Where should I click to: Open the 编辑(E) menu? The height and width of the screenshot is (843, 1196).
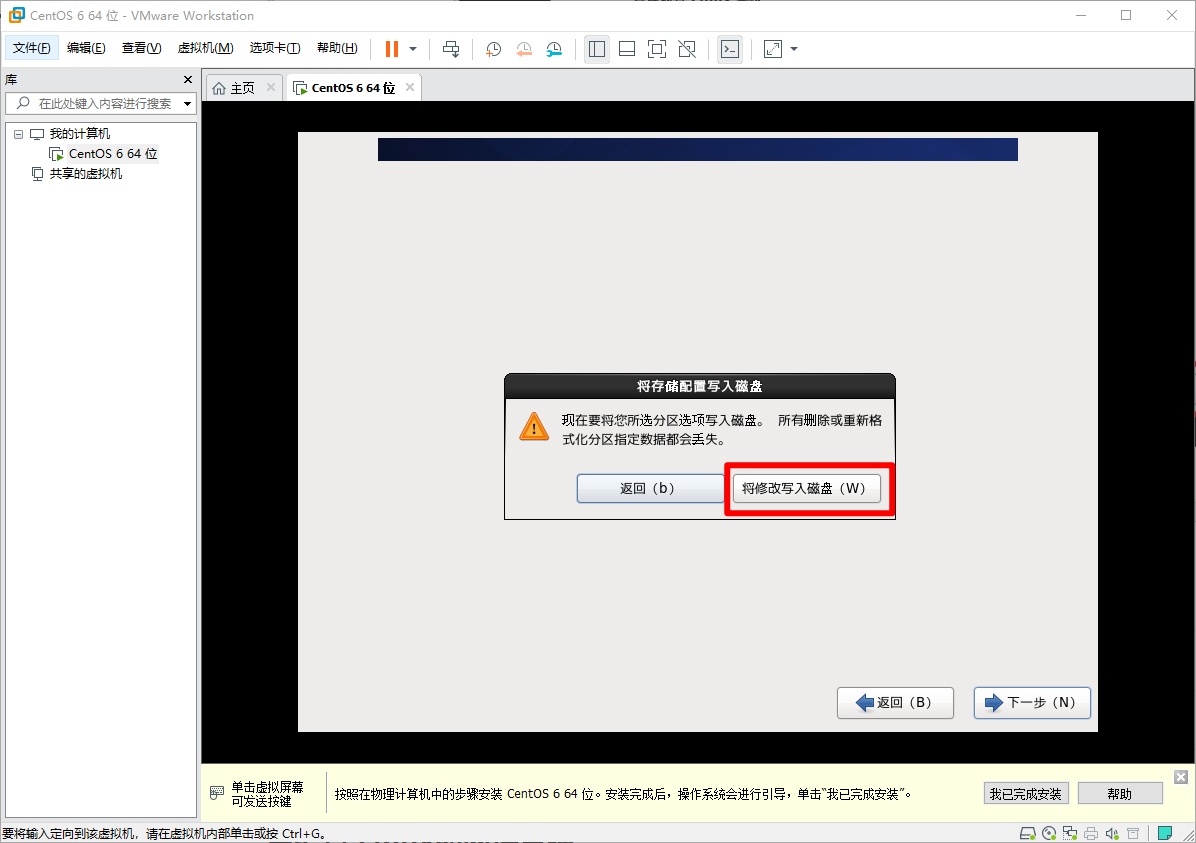tap(86, 48)
